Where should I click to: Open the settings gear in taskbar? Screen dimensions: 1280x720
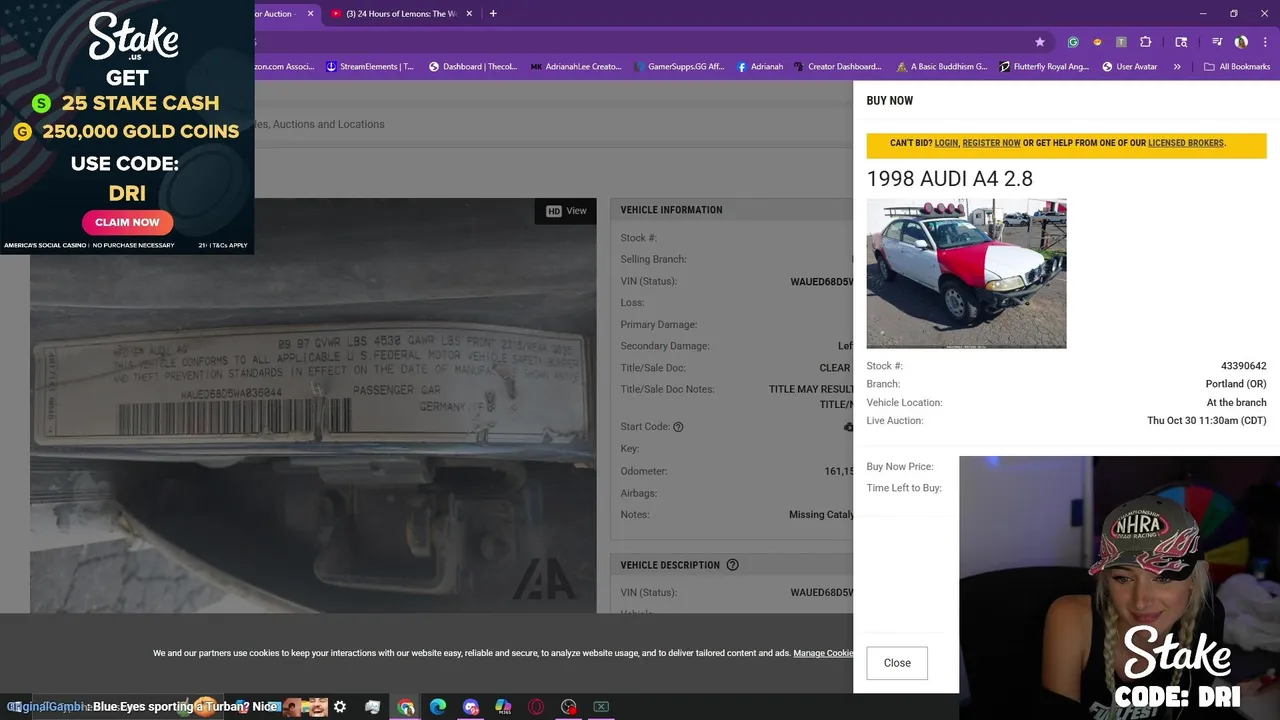340,707
